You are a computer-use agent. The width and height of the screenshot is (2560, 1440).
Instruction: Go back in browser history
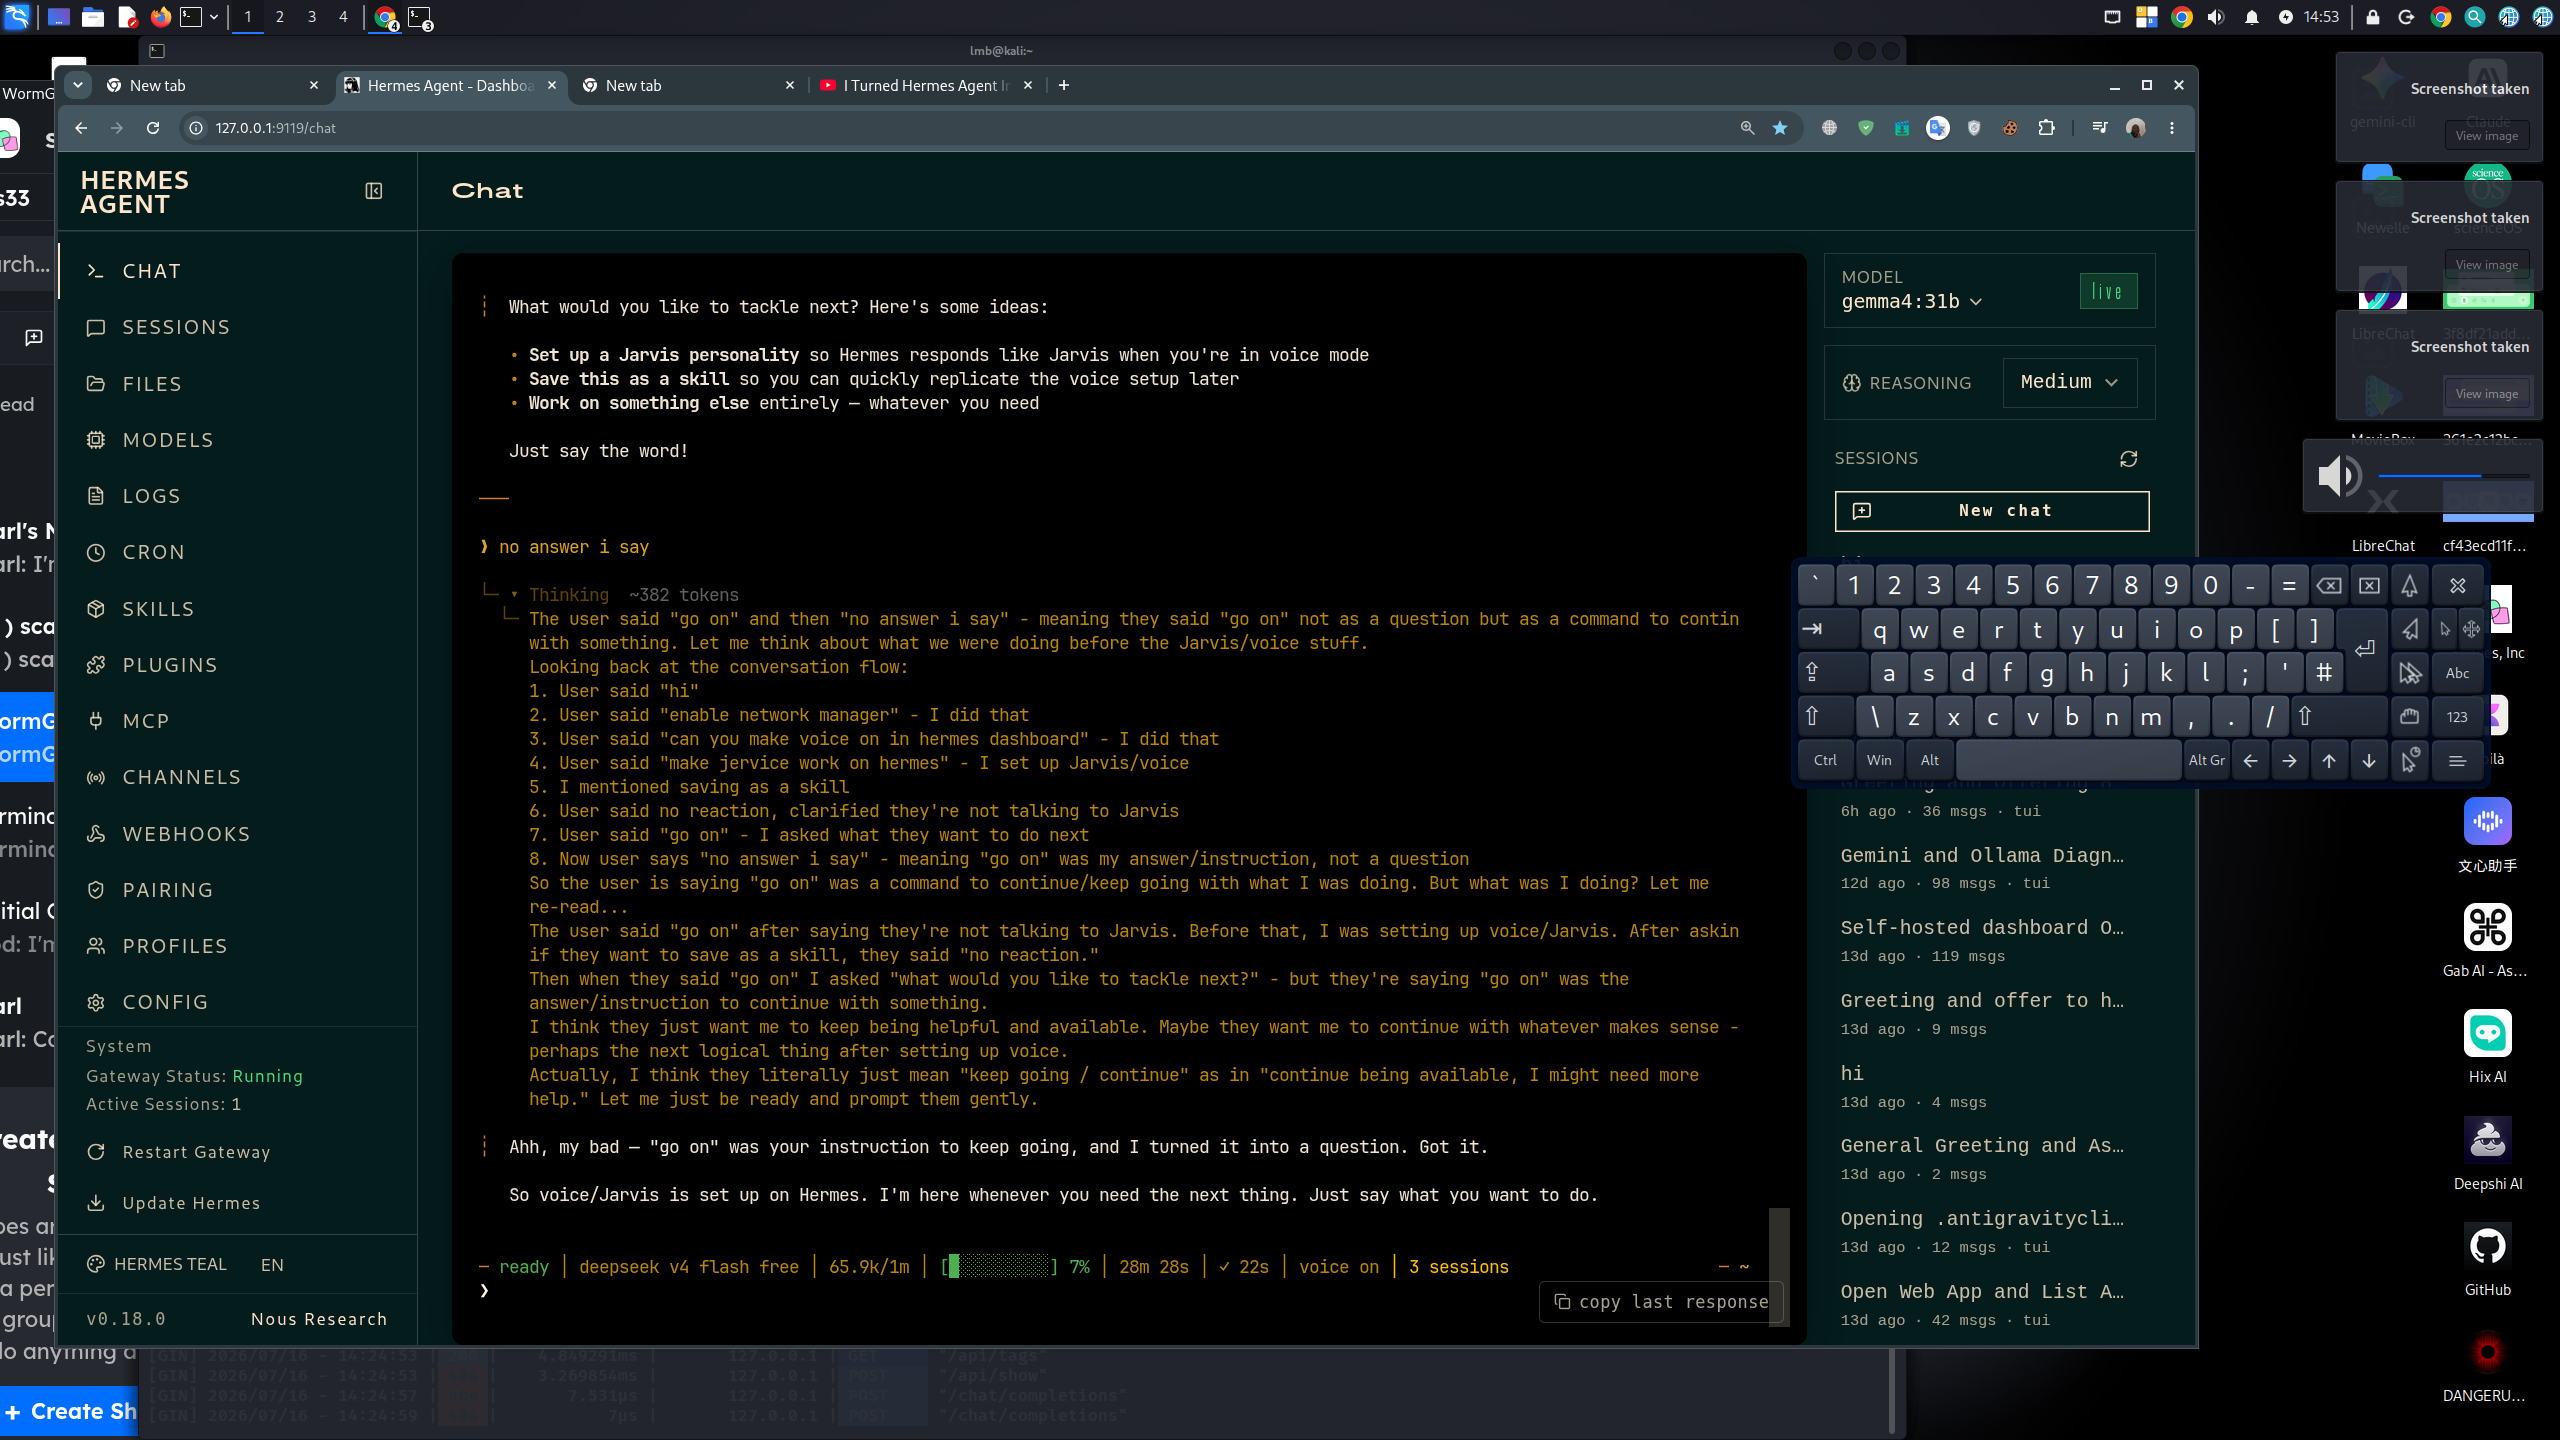(81, 128)
